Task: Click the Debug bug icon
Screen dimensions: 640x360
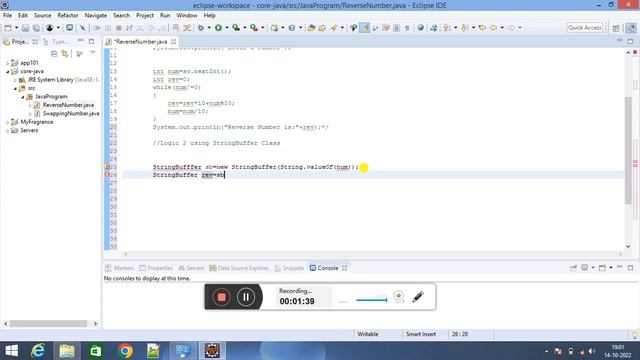Action: click(x=201, y=28)
